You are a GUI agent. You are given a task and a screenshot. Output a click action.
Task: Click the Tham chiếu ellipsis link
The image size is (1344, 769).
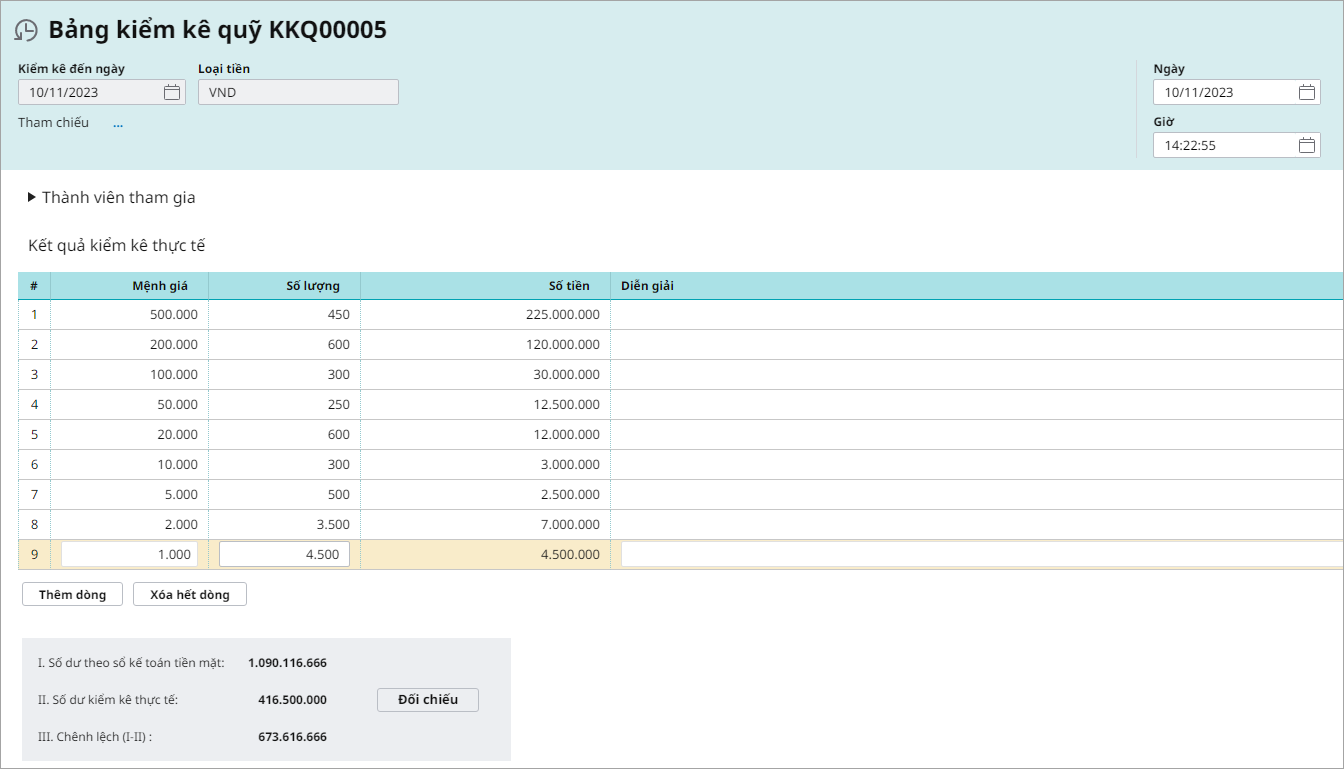118,123
